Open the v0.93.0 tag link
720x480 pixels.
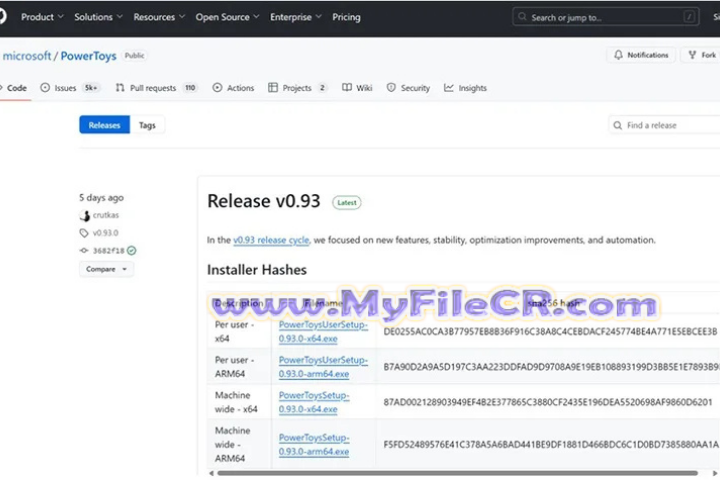click(x=105, y=233)
